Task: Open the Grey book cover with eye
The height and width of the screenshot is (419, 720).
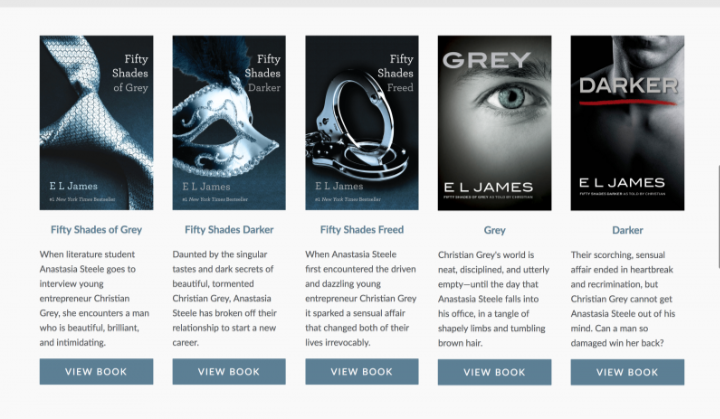Action: (x=495, y=123)
